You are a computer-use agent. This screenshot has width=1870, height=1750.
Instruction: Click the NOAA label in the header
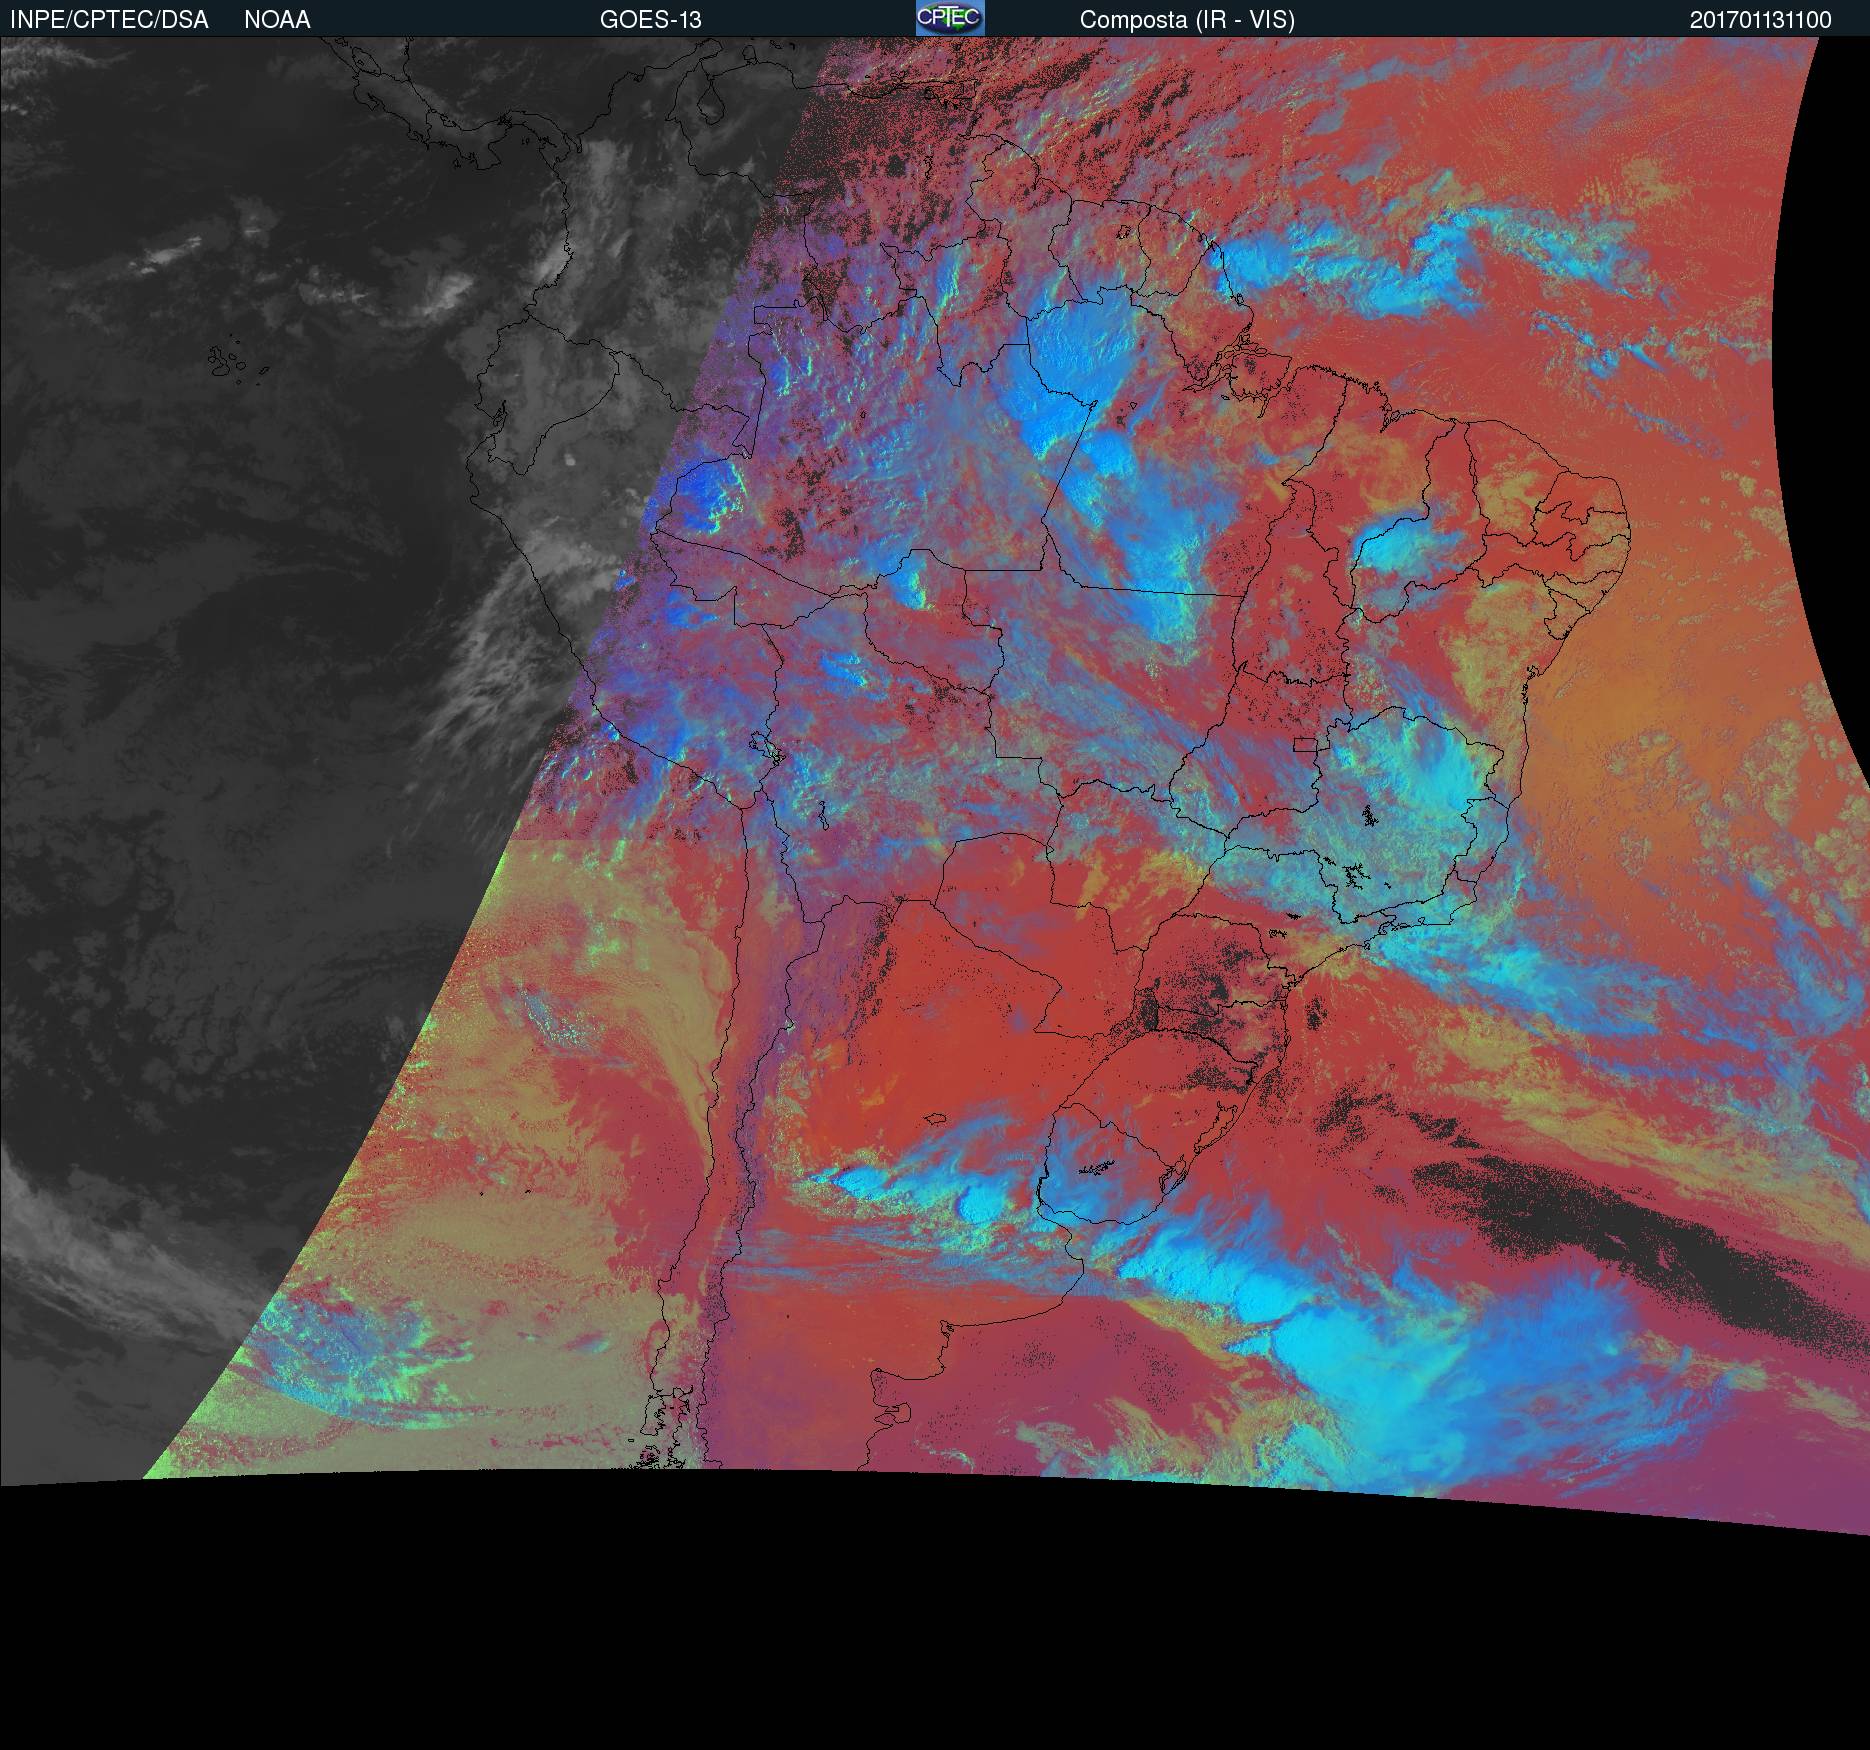pyautogui.click(x=277, y=20)
